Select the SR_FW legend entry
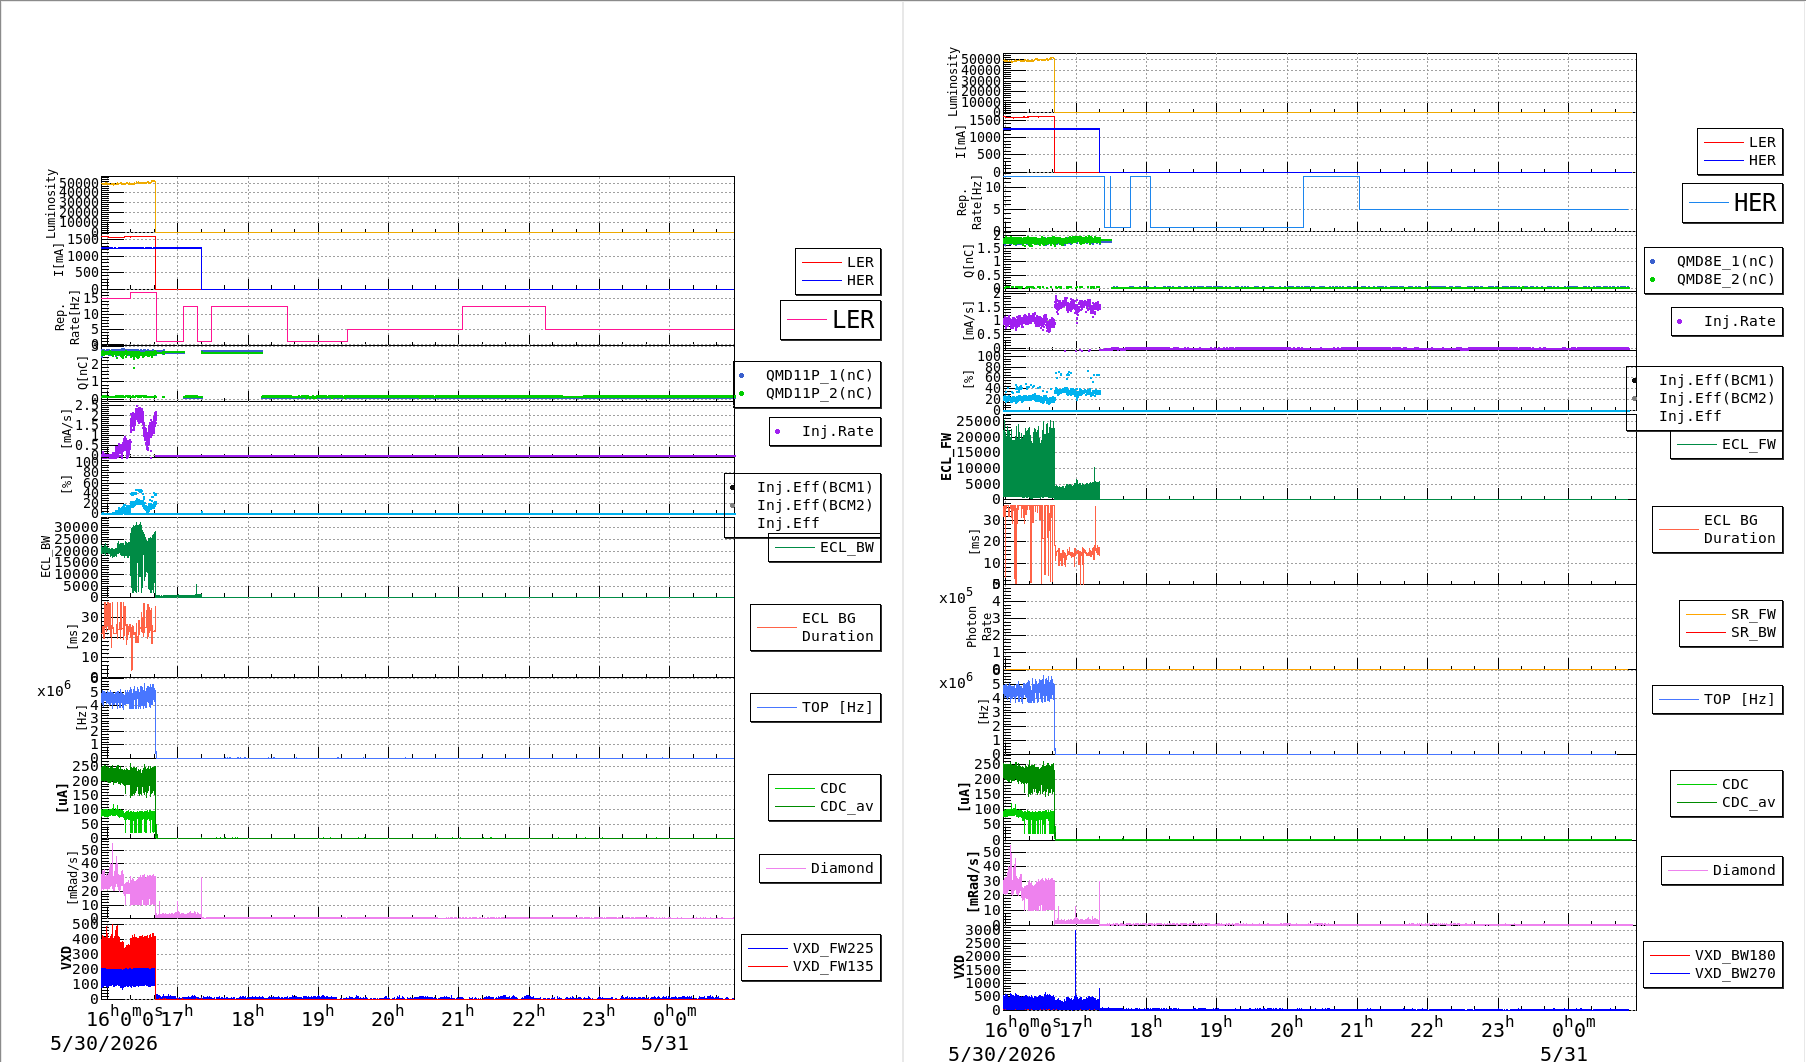Image resolution: width=1806 pixels, height=1062 pixels. pyautogui.click(x=1753, y=614)
